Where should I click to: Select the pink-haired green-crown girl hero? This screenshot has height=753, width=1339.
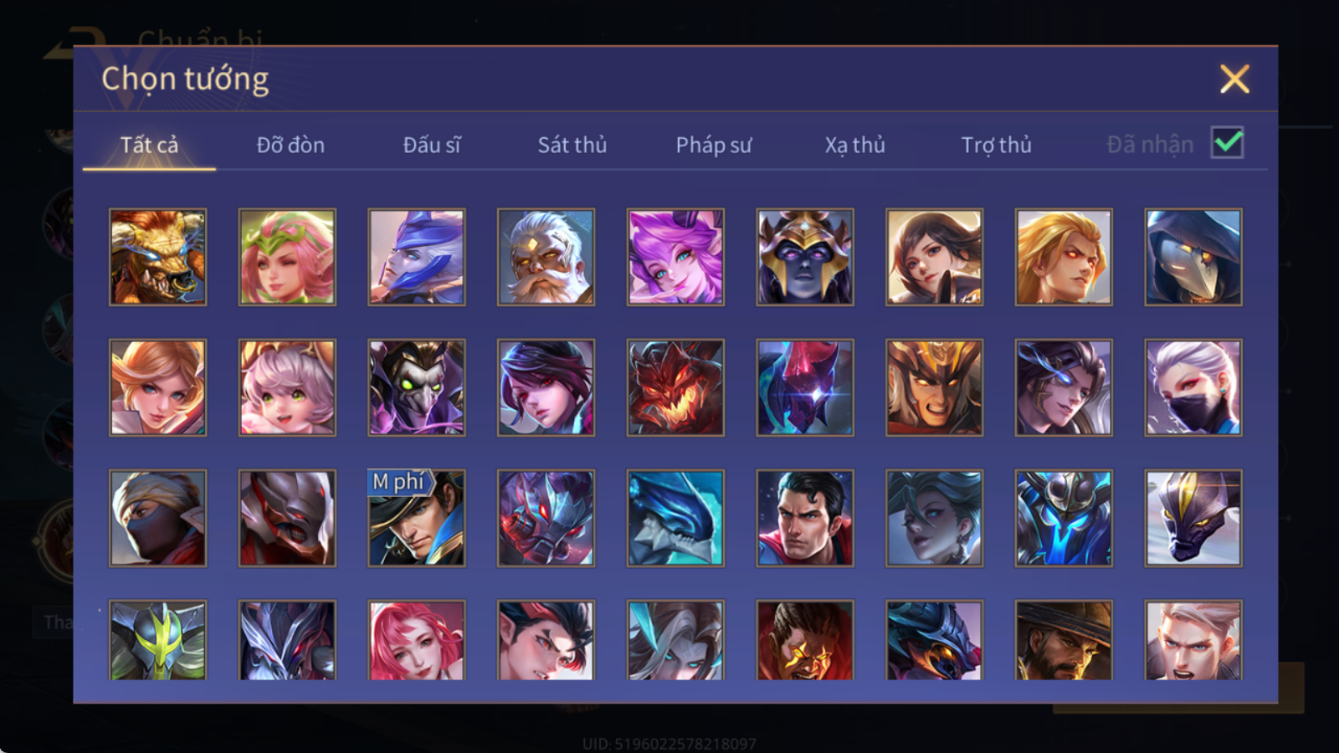point(287,257)
